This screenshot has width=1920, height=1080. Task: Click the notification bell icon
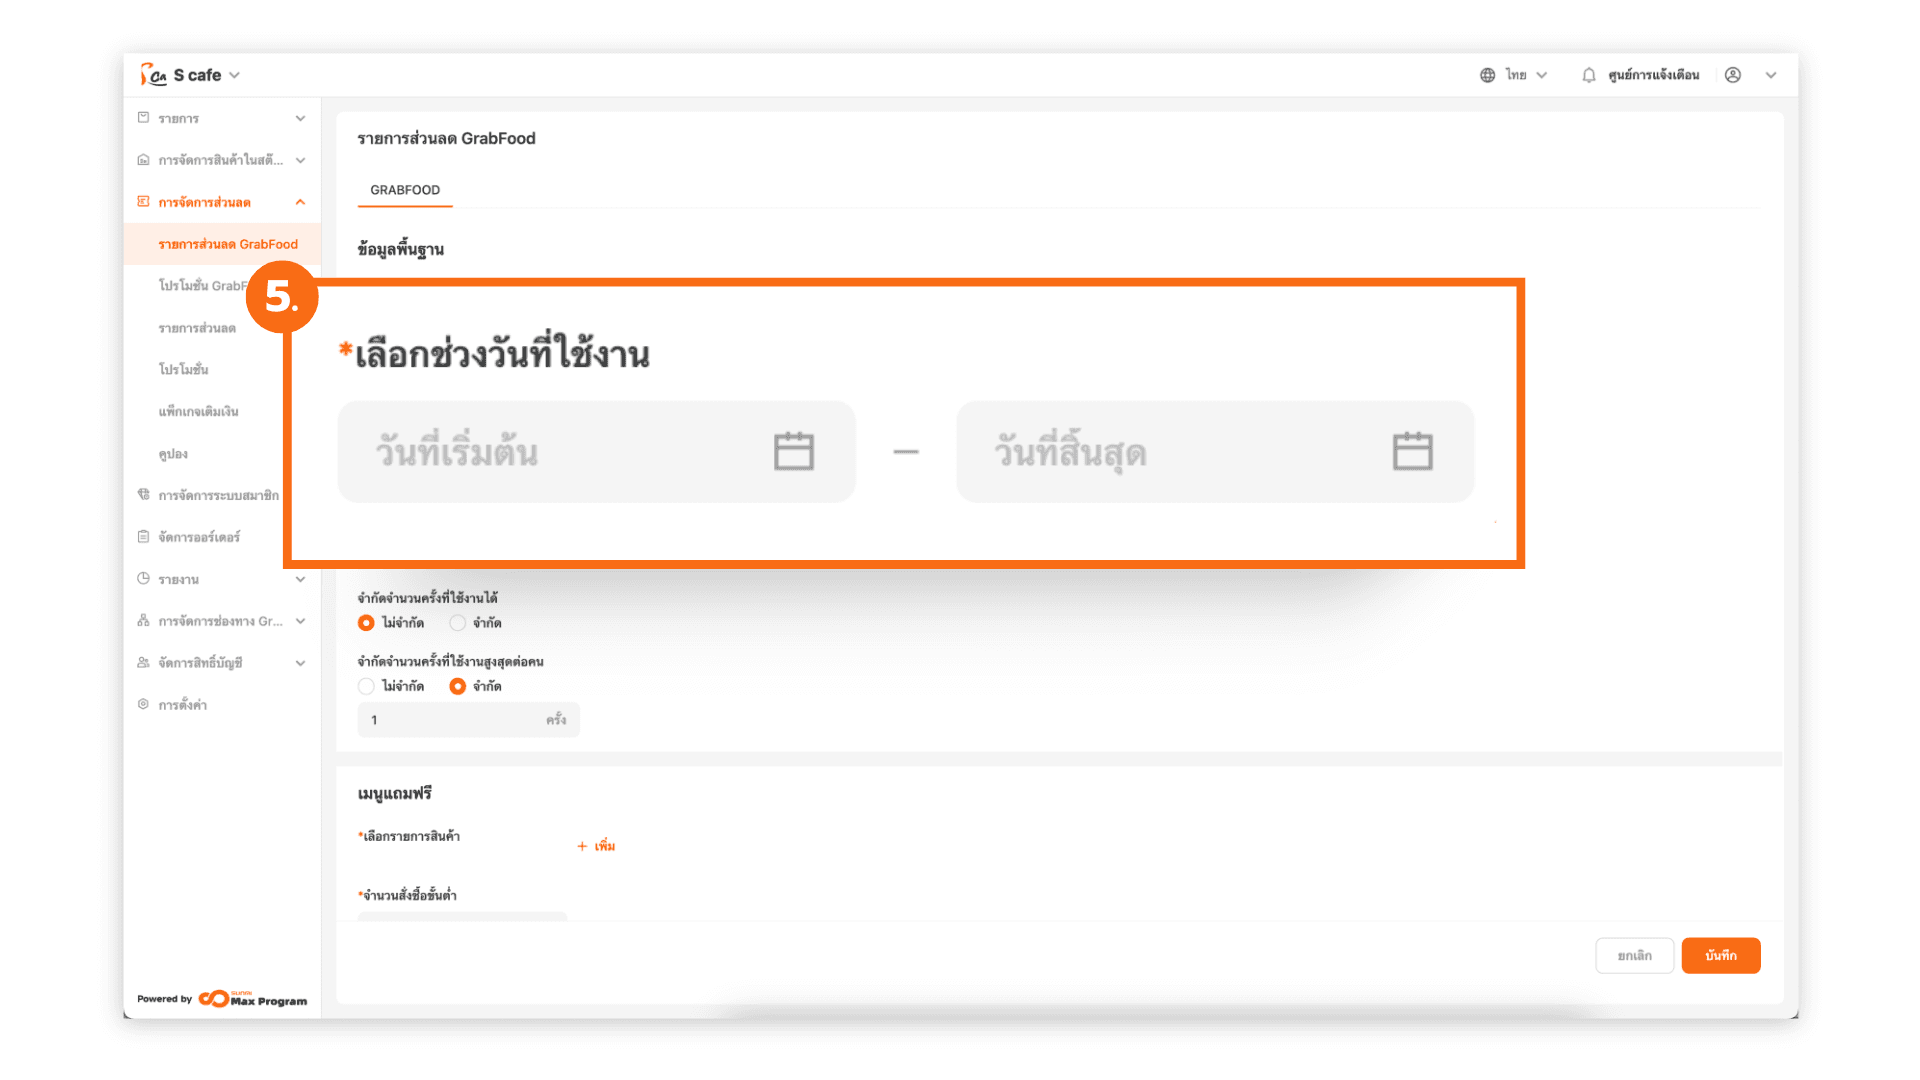pyautogui.click(x=1588, y=75)
